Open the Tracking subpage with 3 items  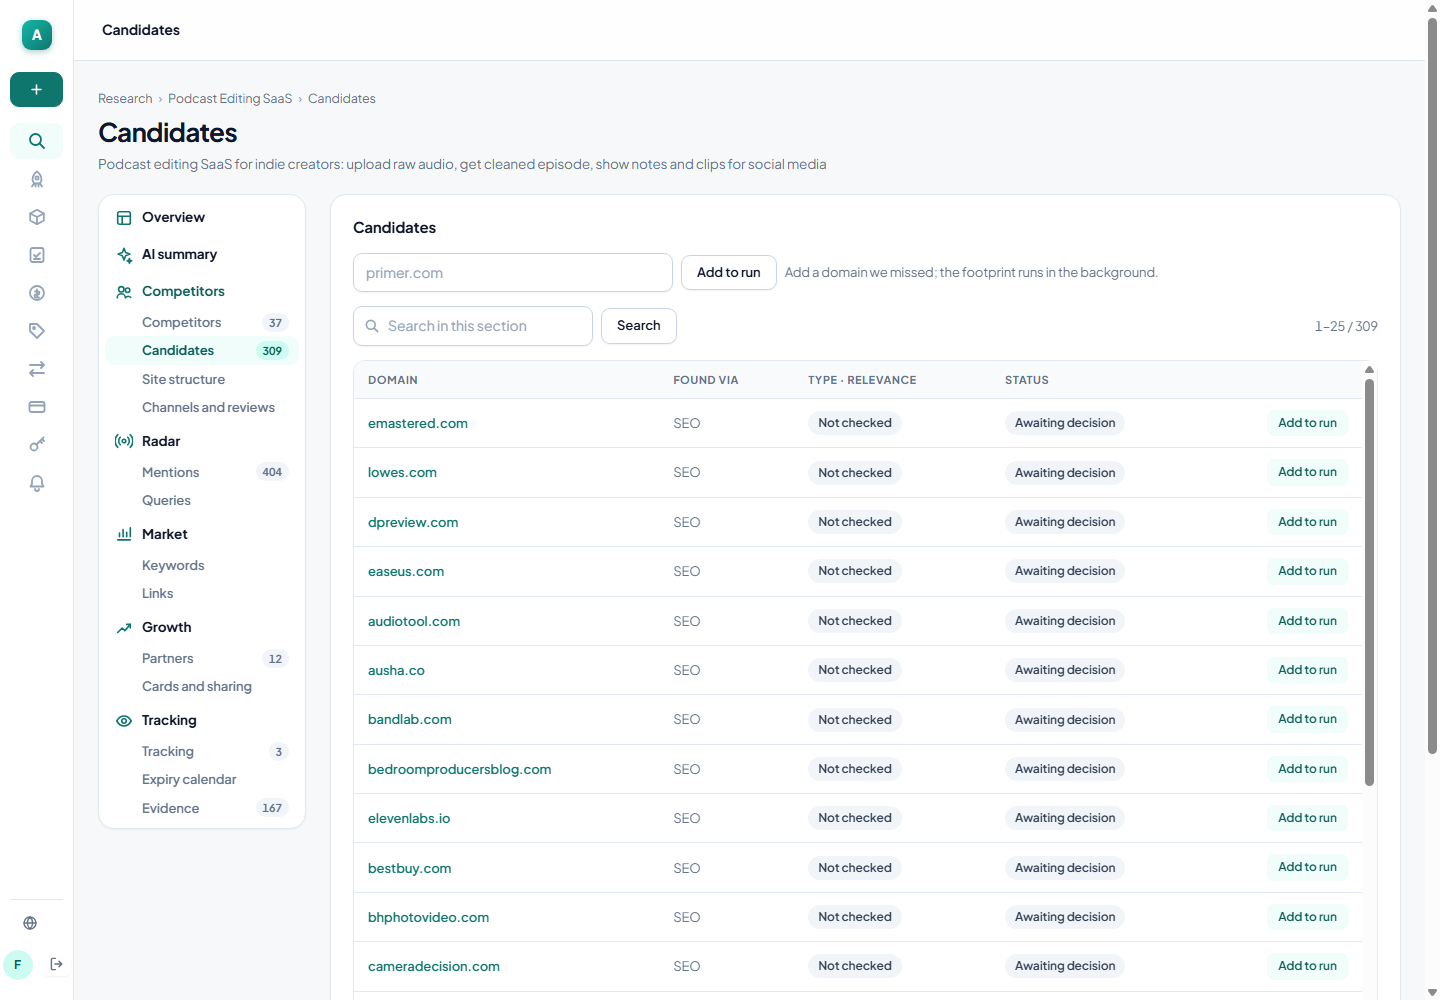pos(202,752)
